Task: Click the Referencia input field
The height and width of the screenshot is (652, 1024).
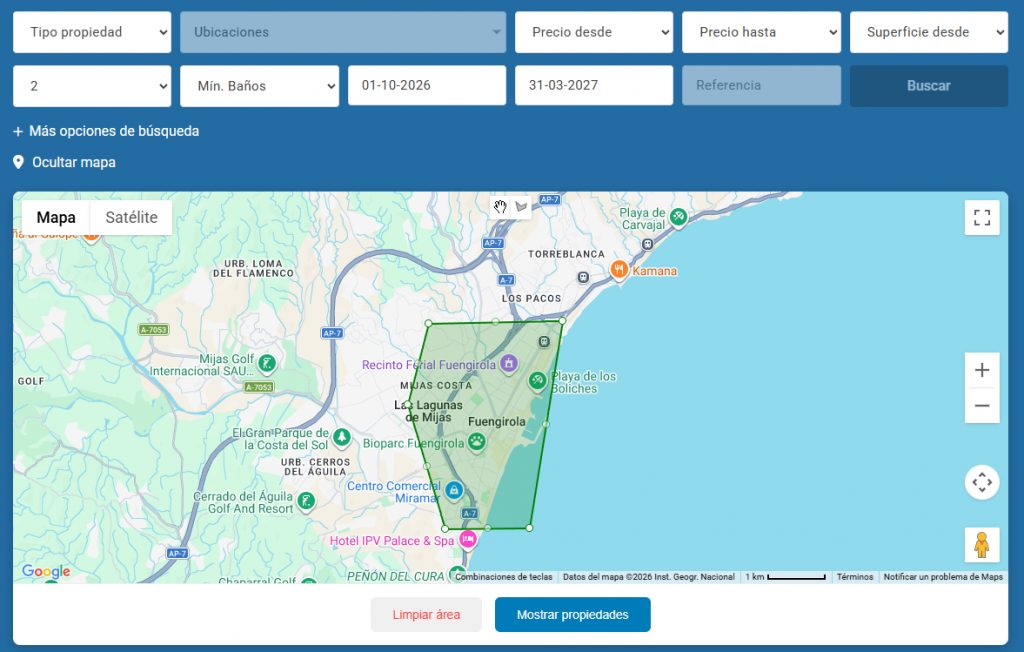Action: [x=761, y=86]
